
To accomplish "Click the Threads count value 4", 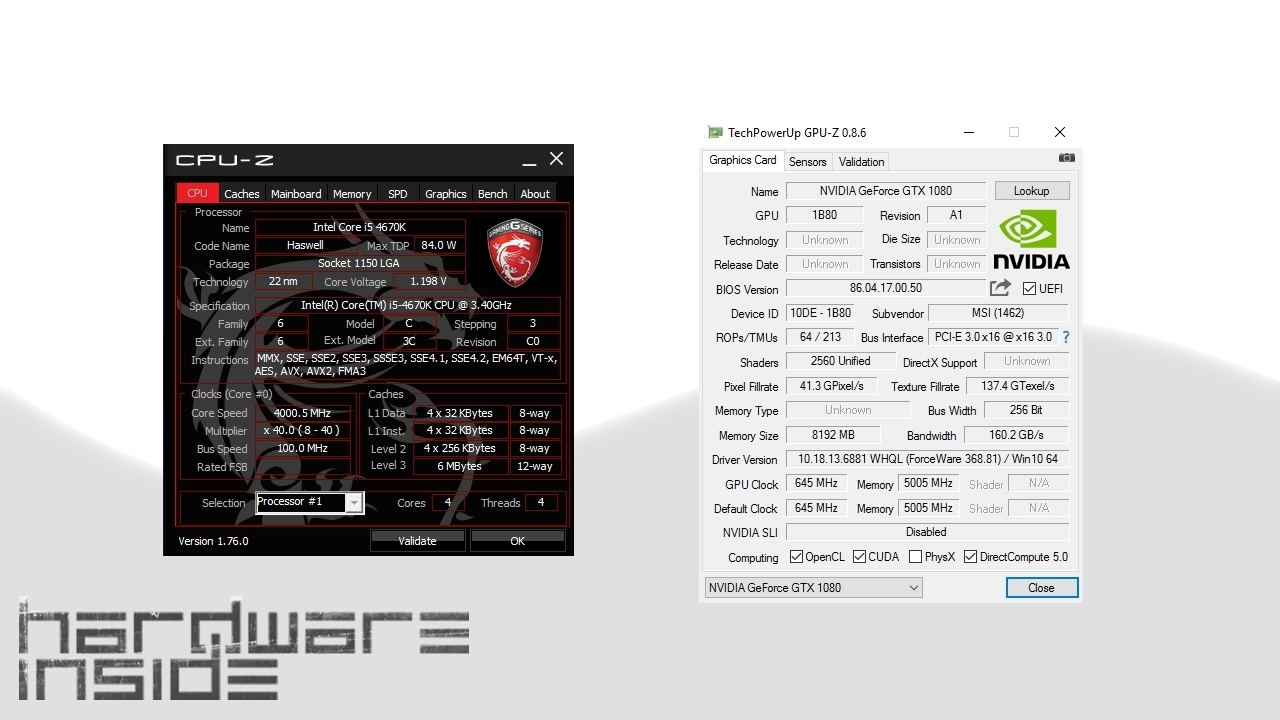I will pyautogui.click(x=541, y=503).
